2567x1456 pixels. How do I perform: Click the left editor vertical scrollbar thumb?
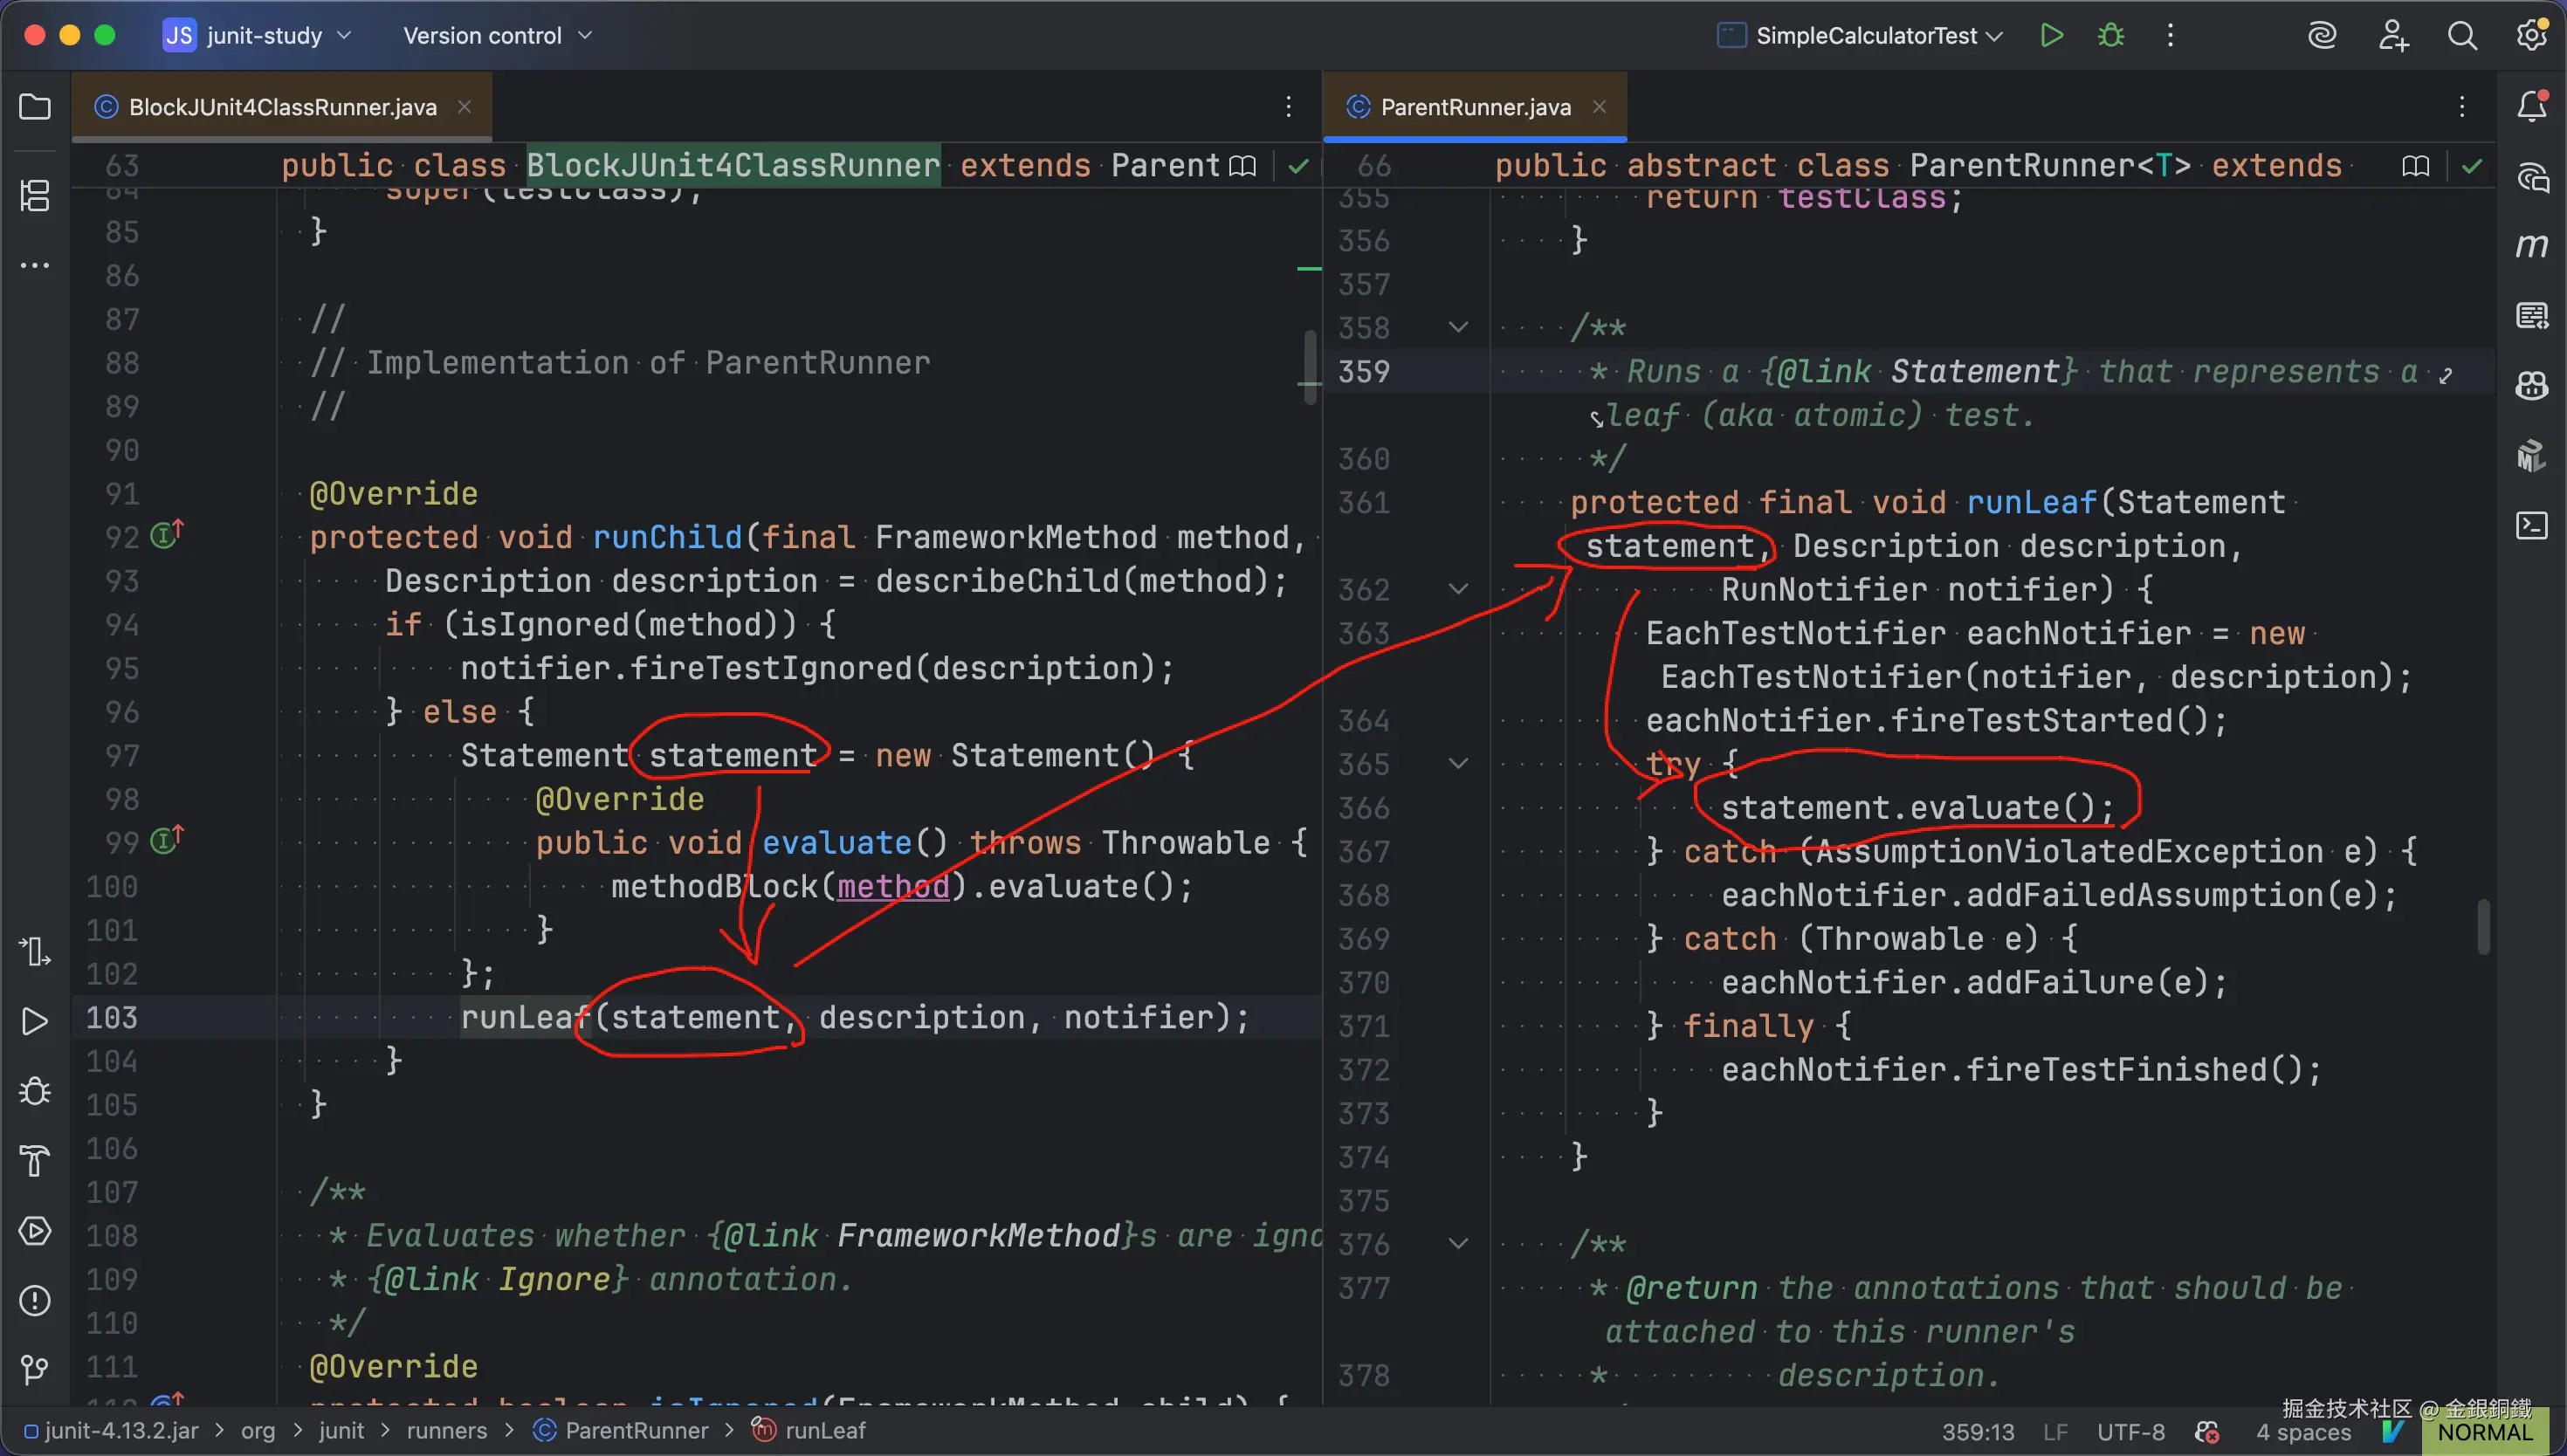[x=1310, y=367]
